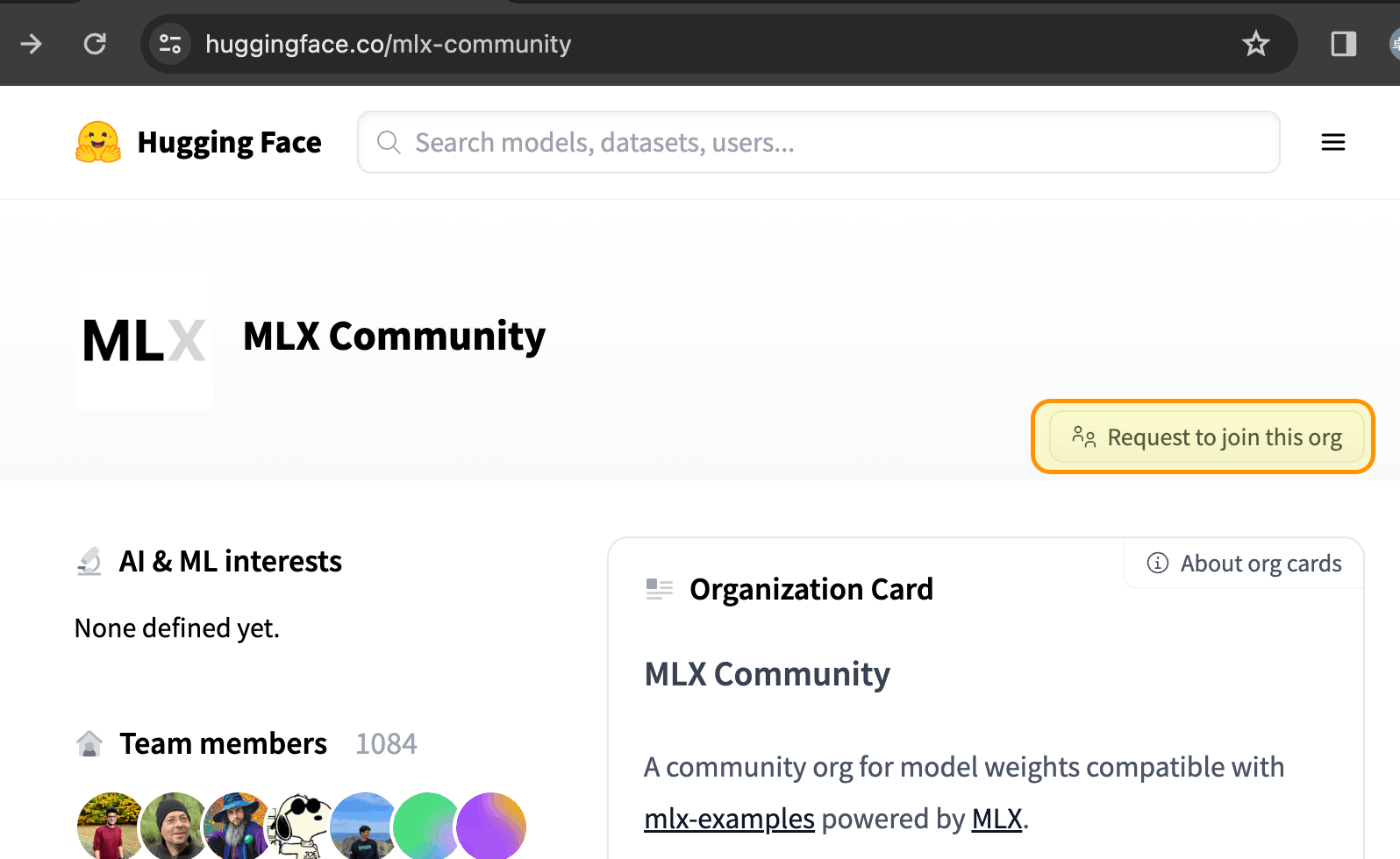Click the Organization Card heading
The height and width of the screenshot is (859, 1400).
(x=811, y=589)
